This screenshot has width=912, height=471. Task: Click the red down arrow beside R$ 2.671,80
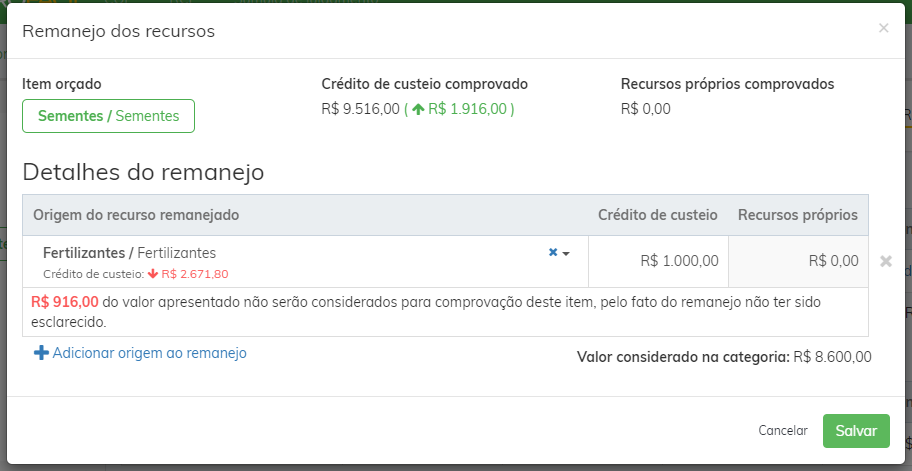[153, 273]
